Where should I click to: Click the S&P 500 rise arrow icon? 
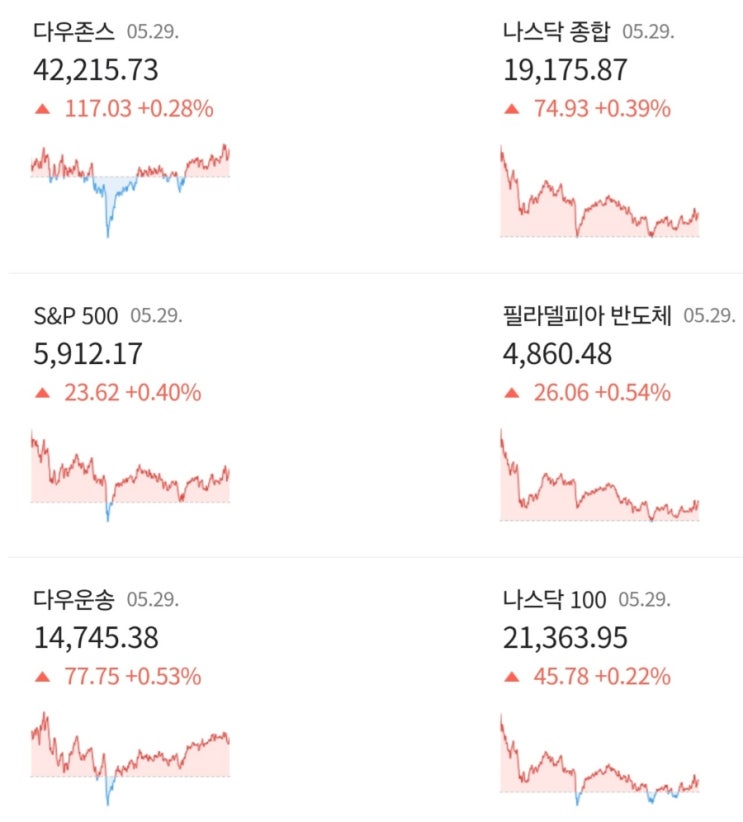(42, 393)
